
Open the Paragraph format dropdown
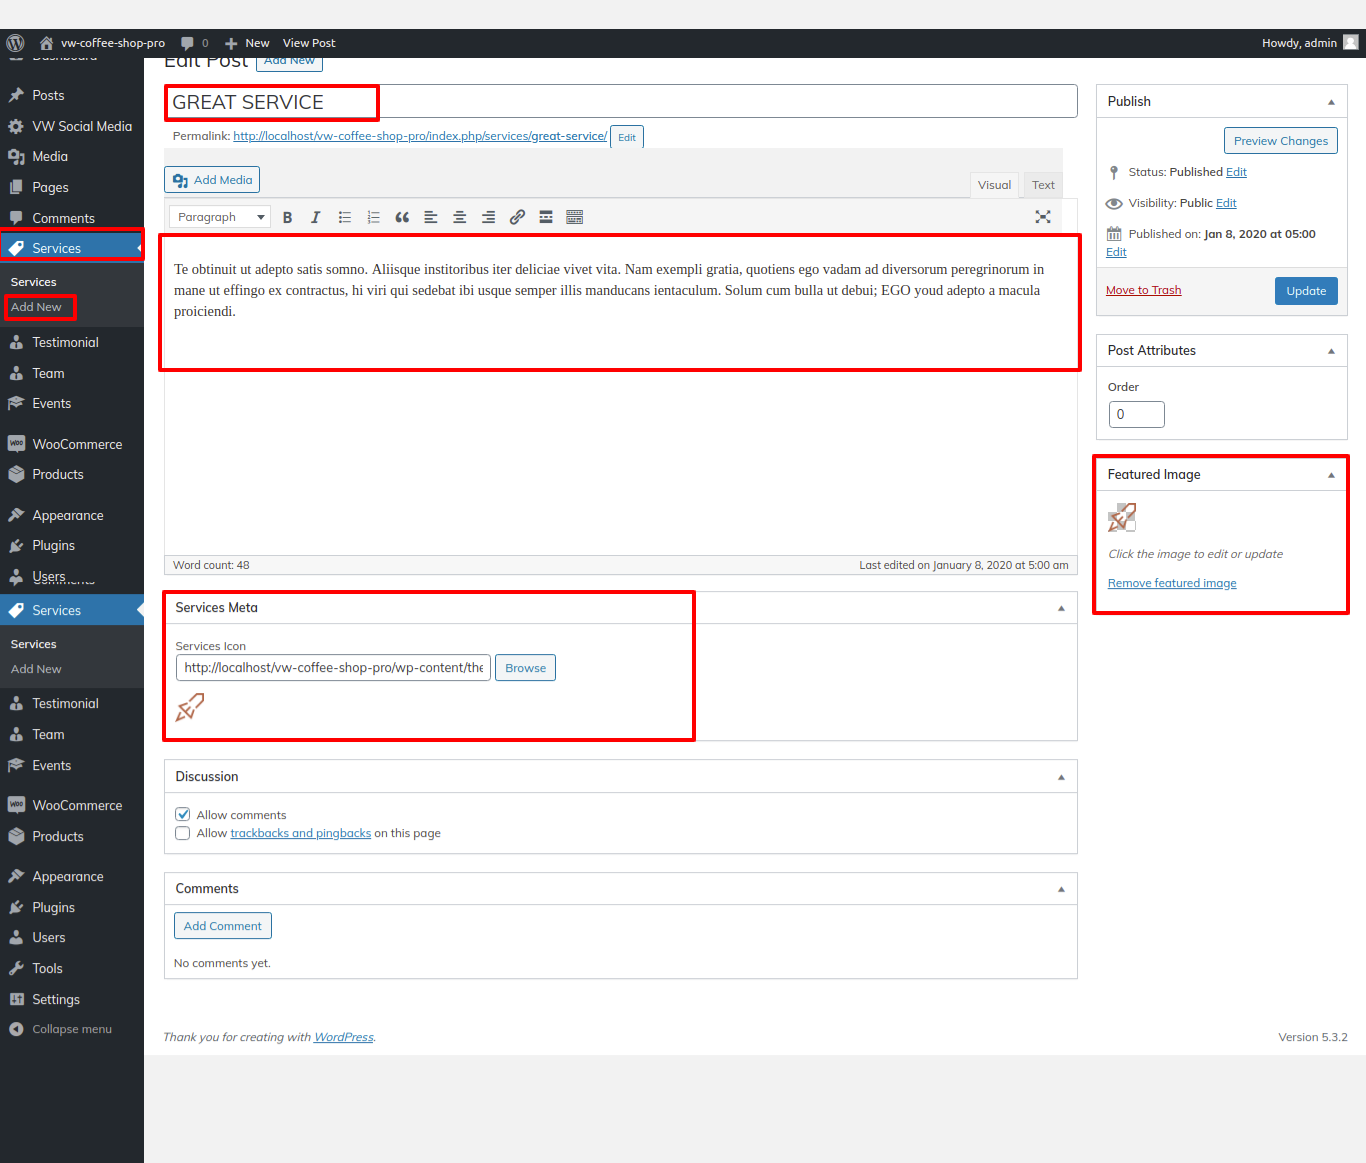click(220, 217)
